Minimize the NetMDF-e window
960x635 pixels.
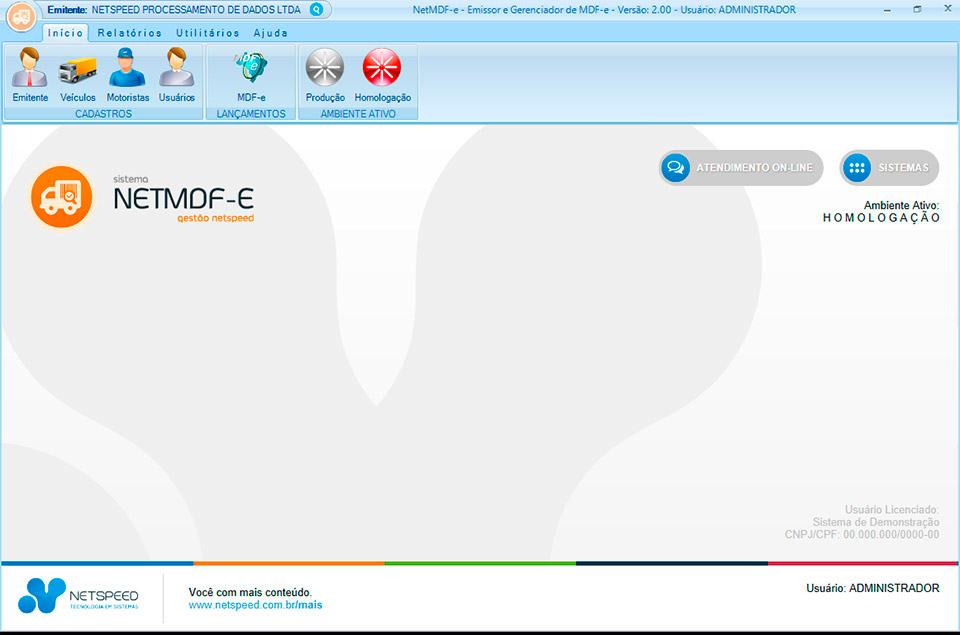point(887,10)
